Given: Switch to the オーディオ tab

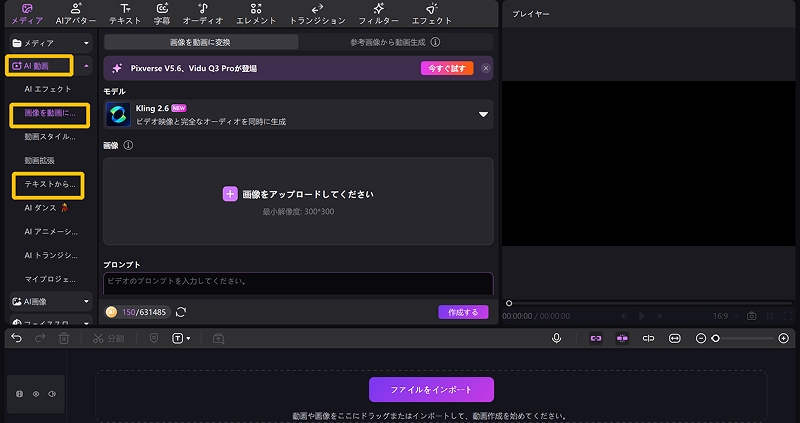Looking at the screenshot, I should (203, 14).
